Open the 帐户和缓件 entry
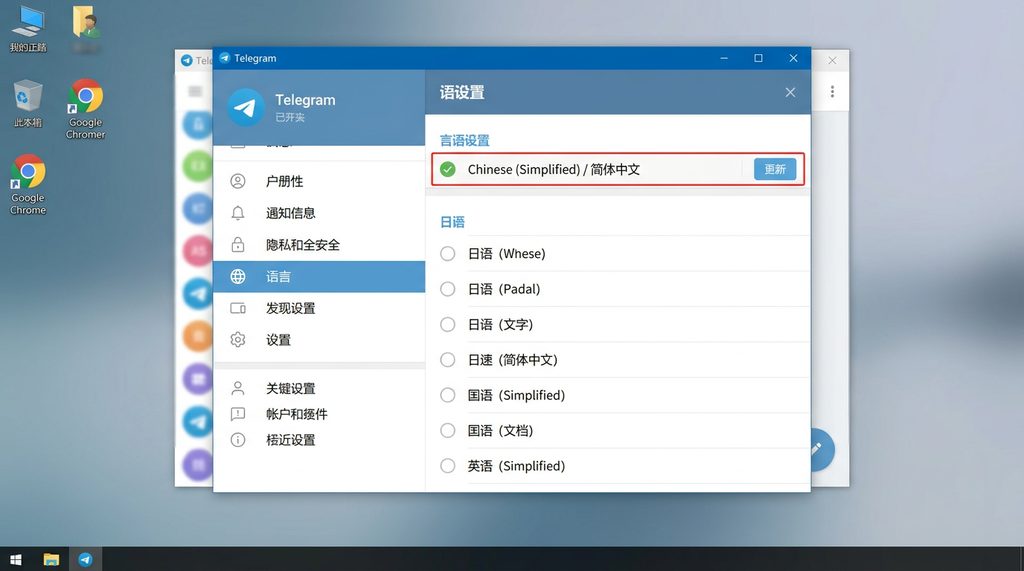The width and height of the screenshot is (1024, 571). click(319, 414)
